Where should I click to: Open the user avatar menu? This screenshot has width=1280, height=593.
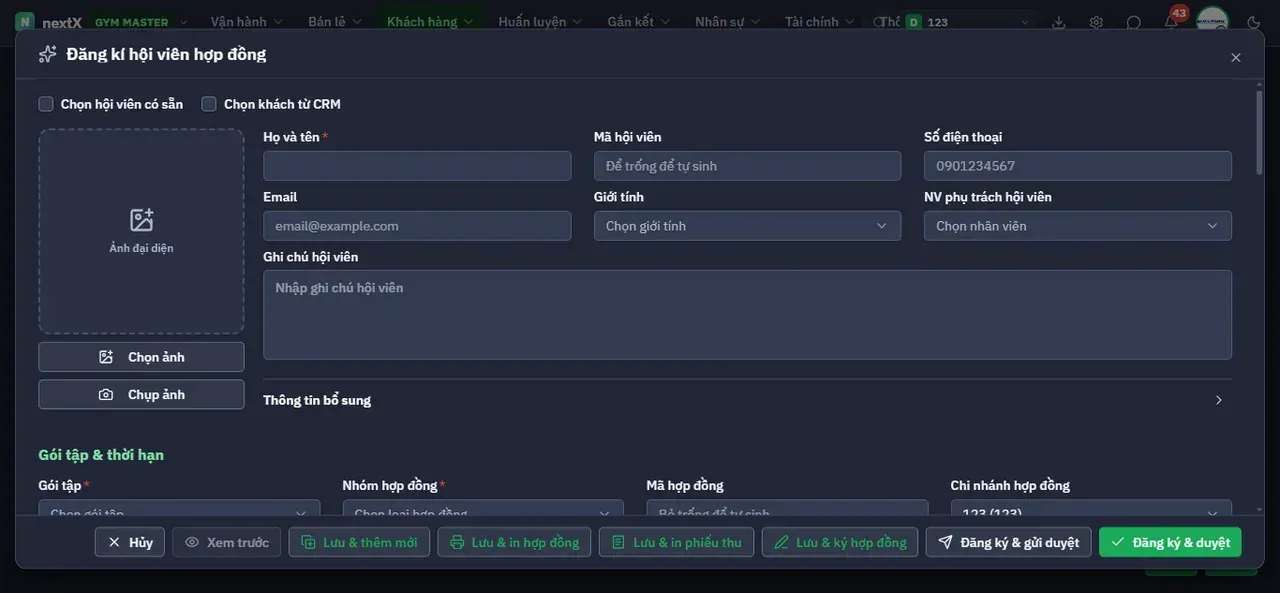[1212, 21]
